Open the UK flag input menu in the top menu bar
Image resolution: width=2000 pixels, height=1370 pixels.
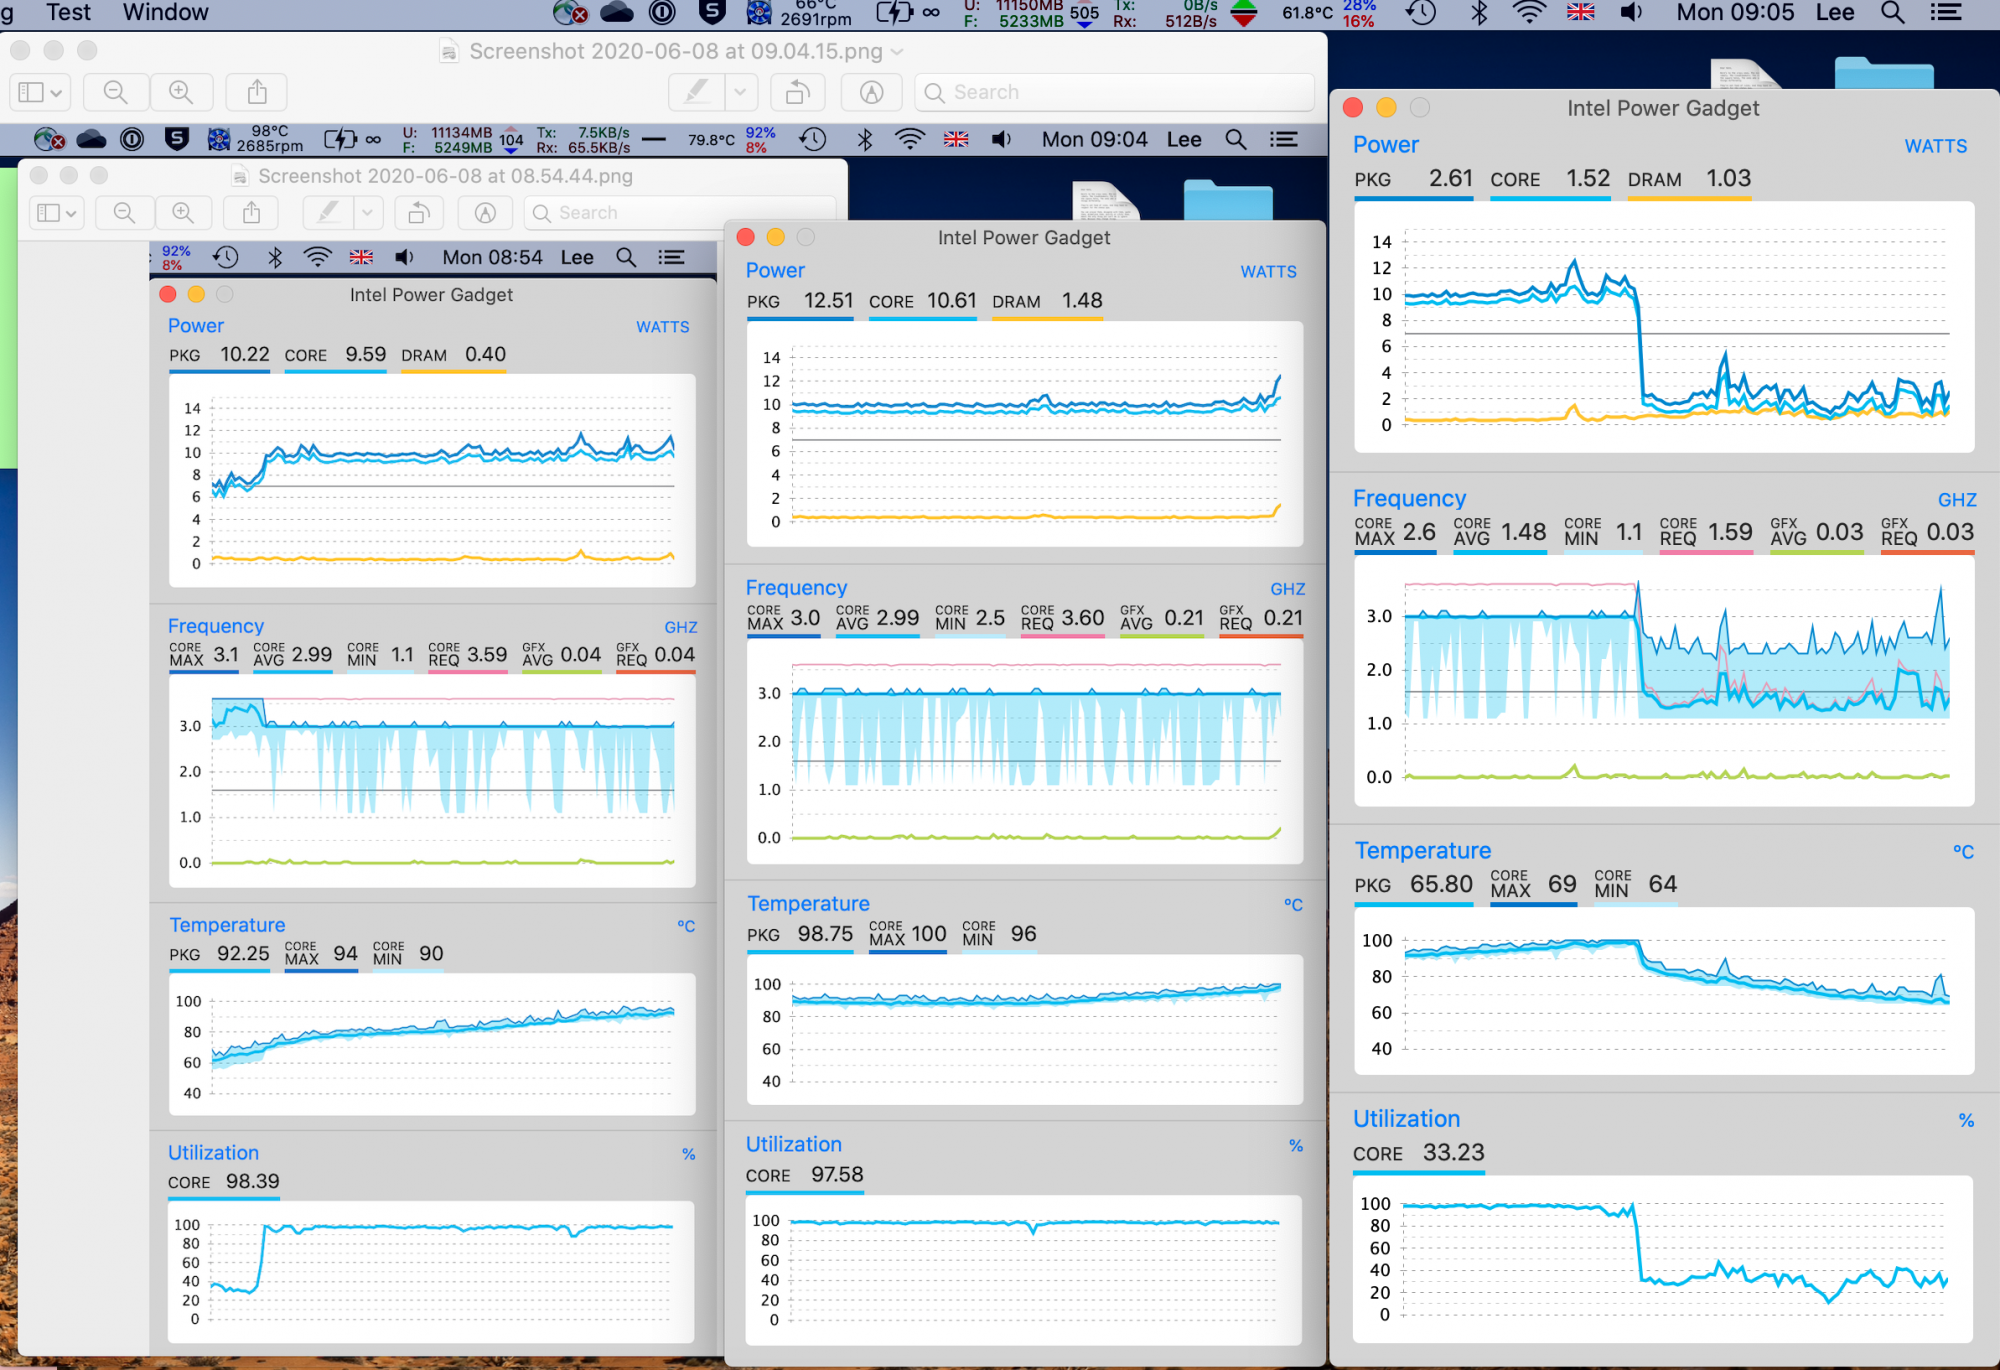1581,12
